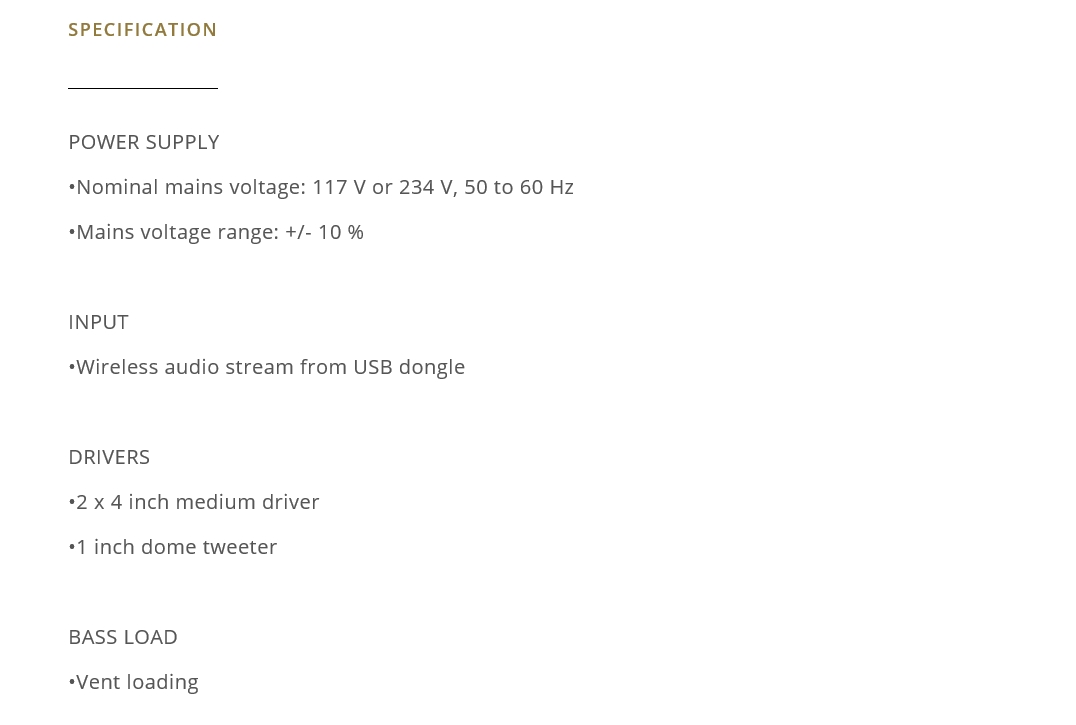This screenshot has height=725, width=1076.
Task: Select the INPUT section title
Action: (x=98, y=322)
